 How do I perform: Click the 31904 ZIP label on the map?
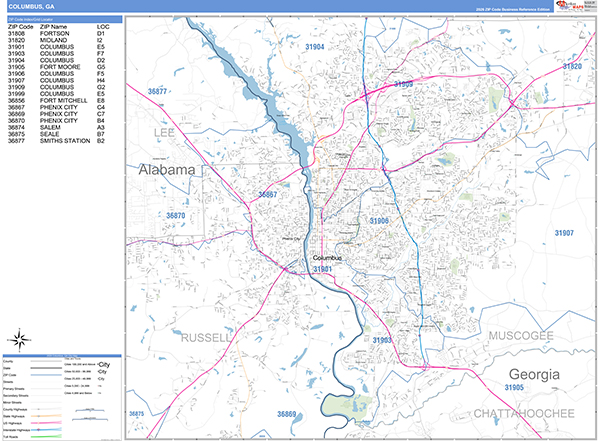coord(315,47)
